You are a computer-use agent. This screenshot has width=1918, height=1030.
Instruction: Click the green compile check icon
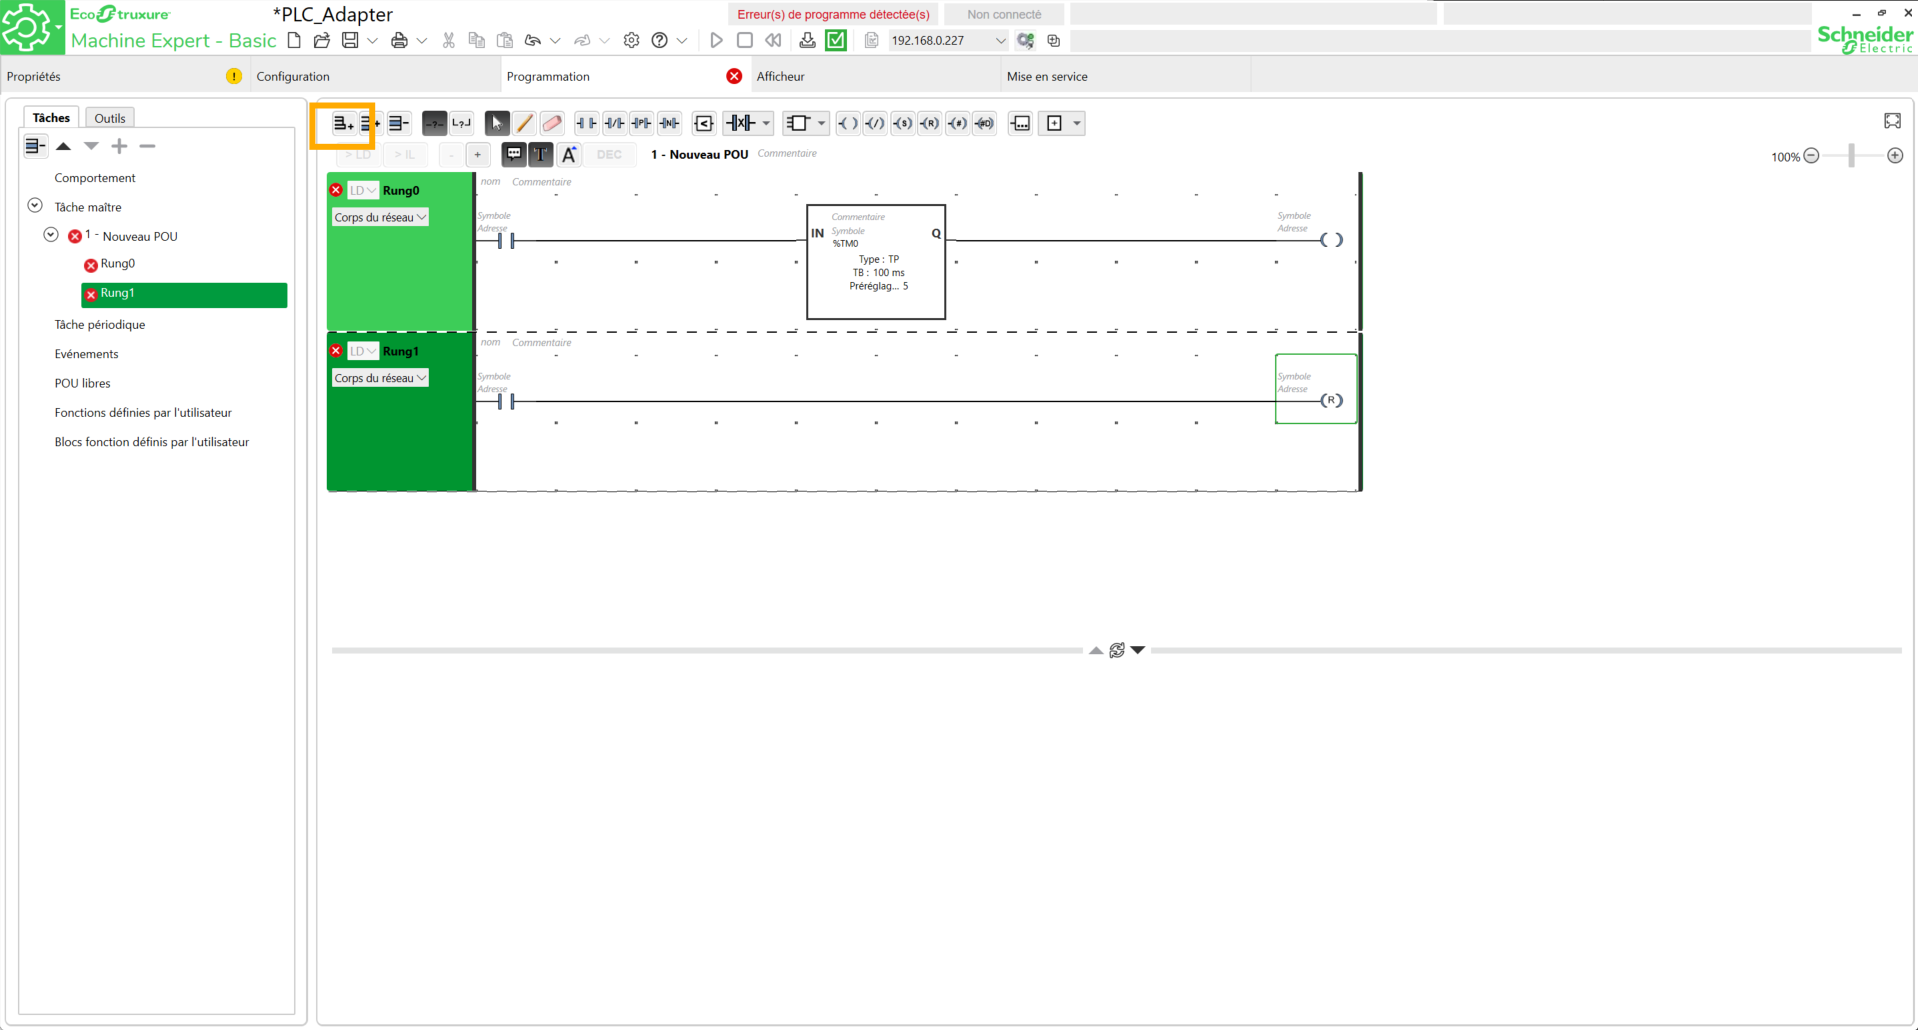click(836, 40)
